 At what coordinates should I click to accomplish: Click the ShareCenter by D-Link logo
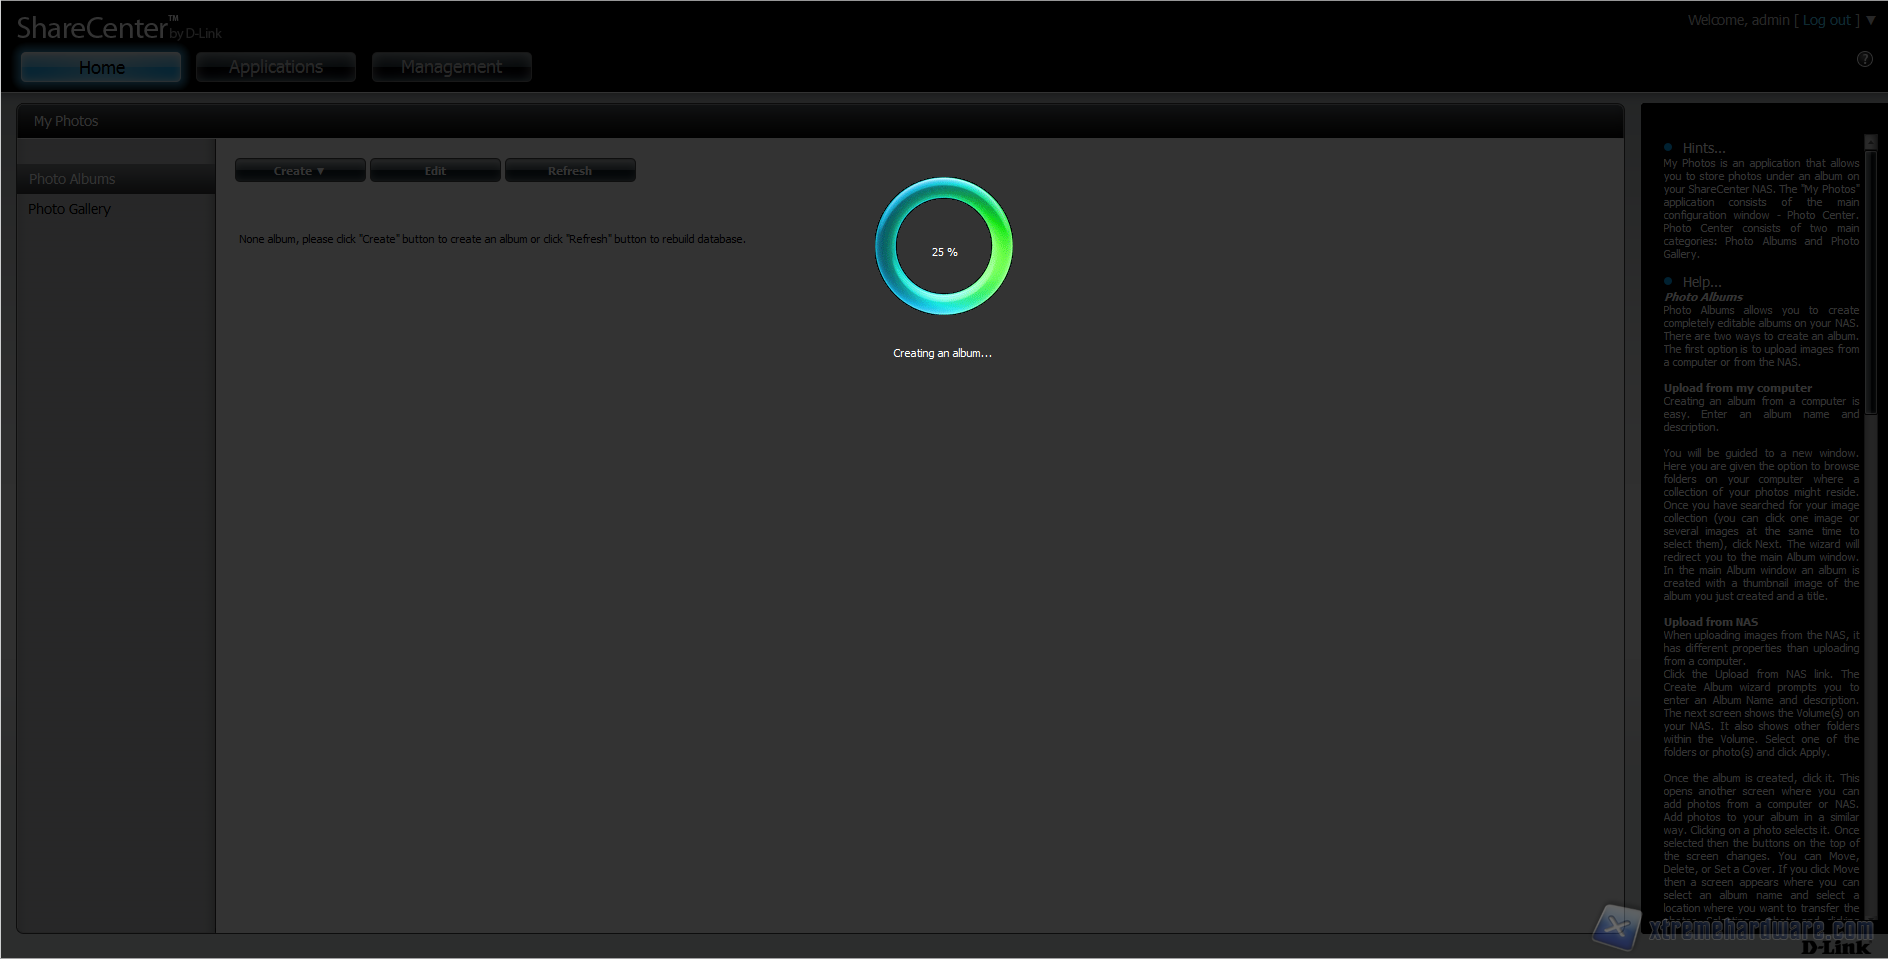pyautogui.click(x=118, y=28)
